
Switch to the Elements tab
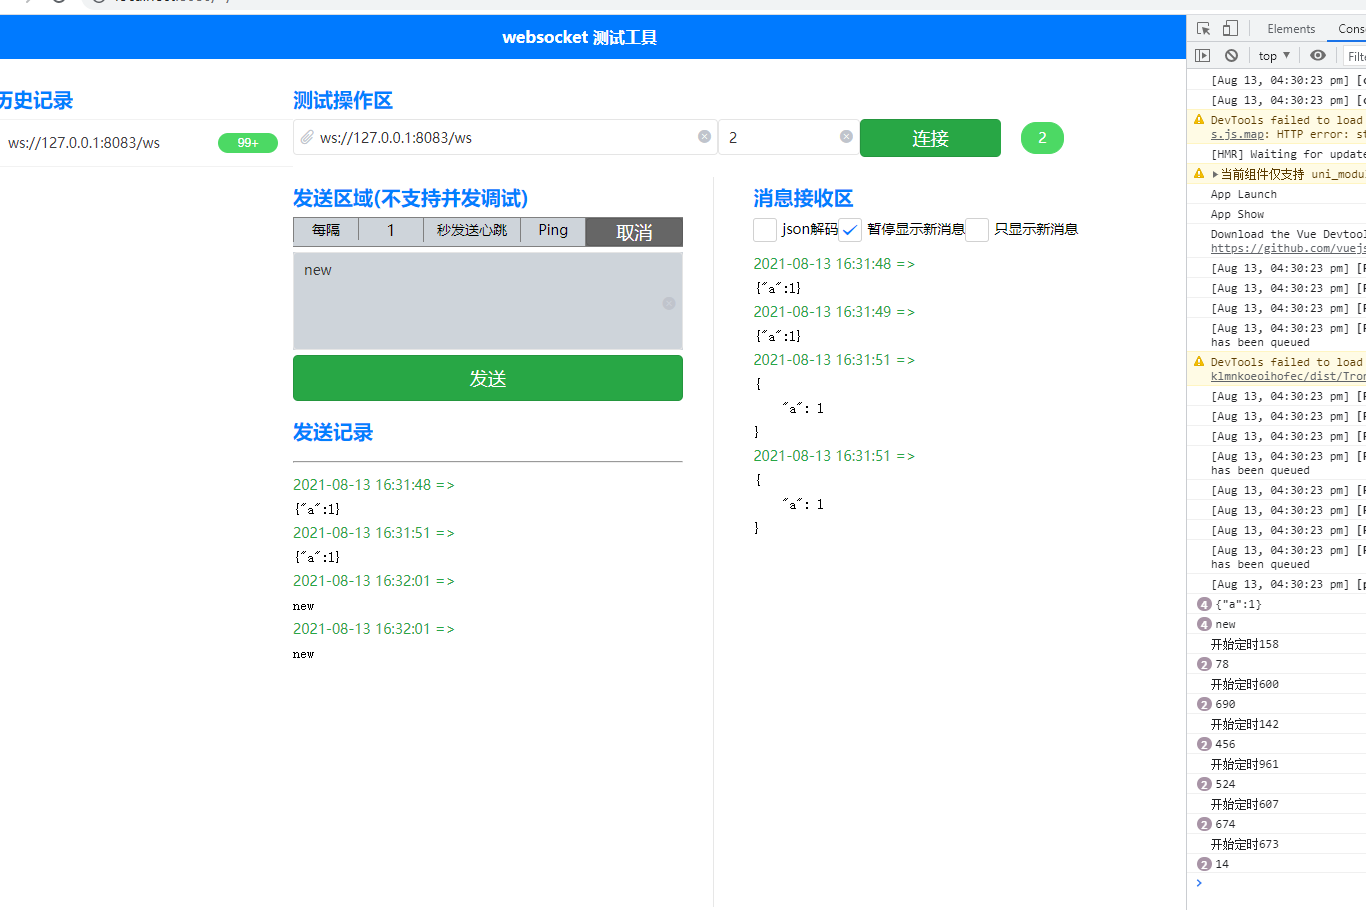1291,29
